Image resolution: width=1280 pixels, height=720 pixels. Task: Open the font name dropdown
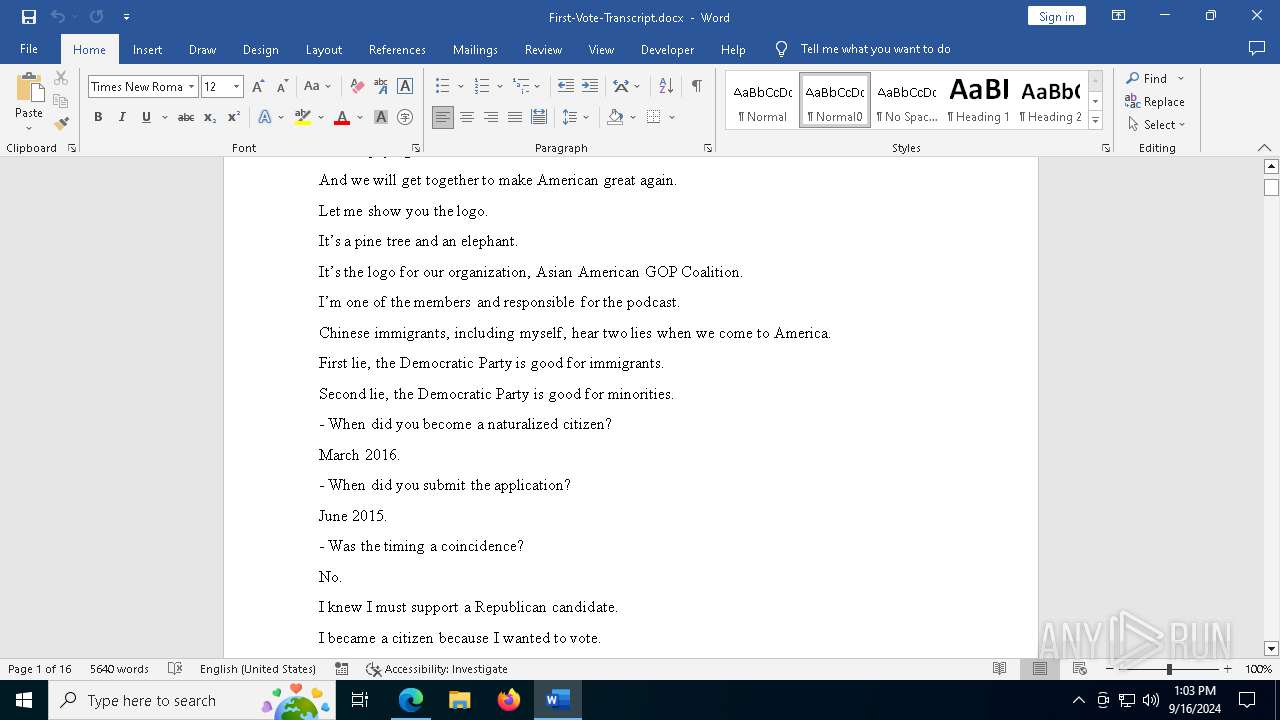pyautogui.click(x=191, y=87)
